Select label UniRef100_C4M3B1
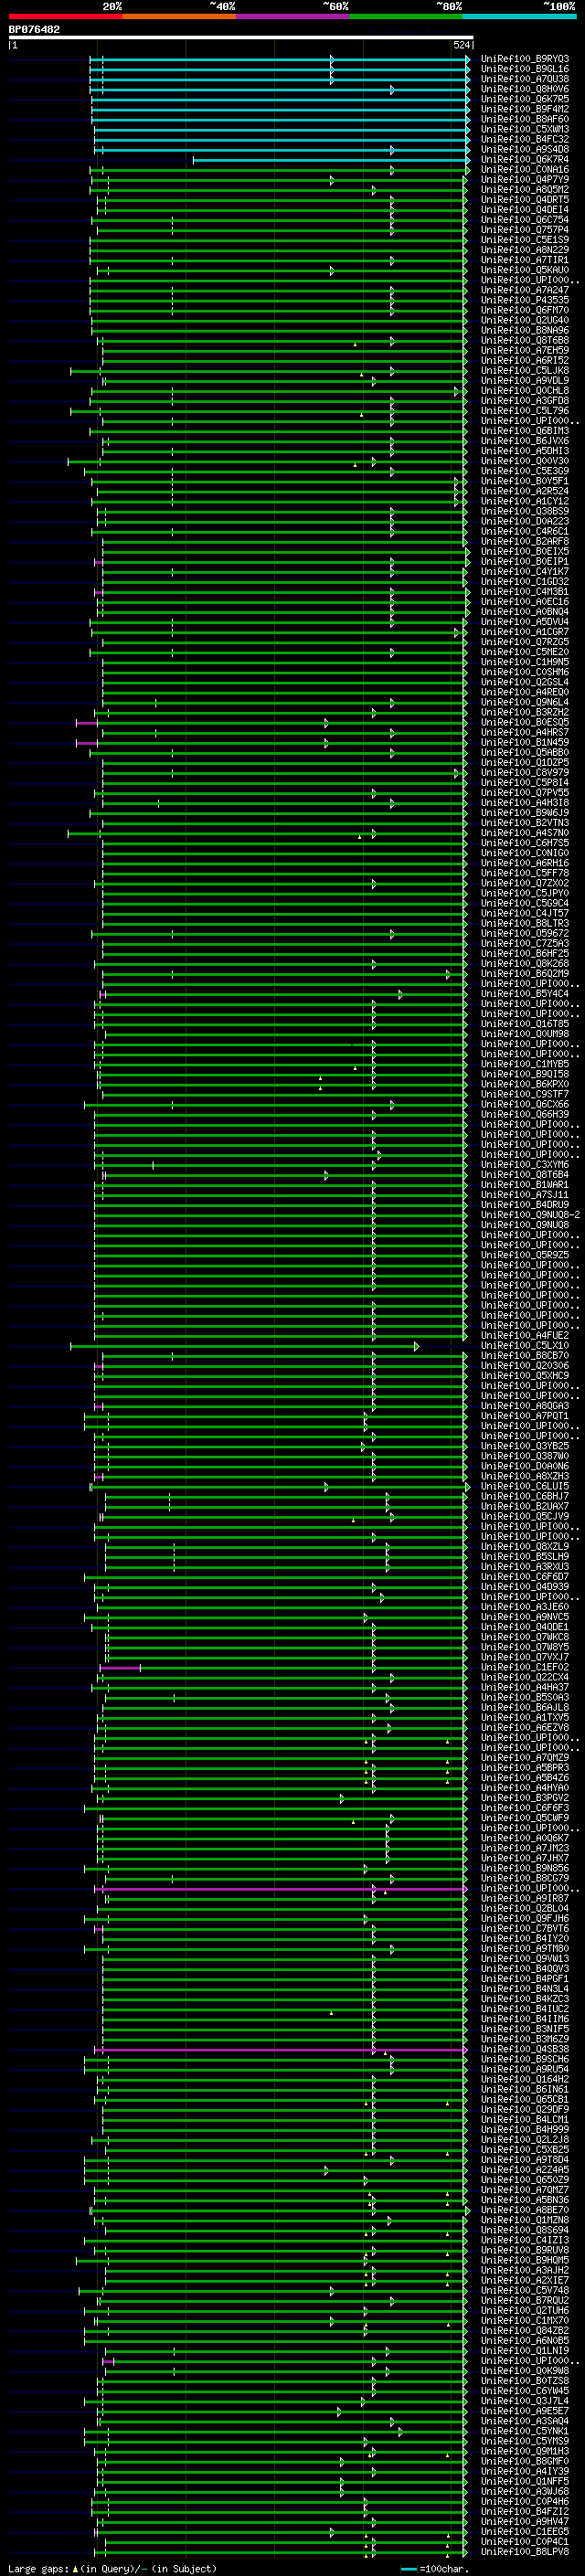 (525, 592)
